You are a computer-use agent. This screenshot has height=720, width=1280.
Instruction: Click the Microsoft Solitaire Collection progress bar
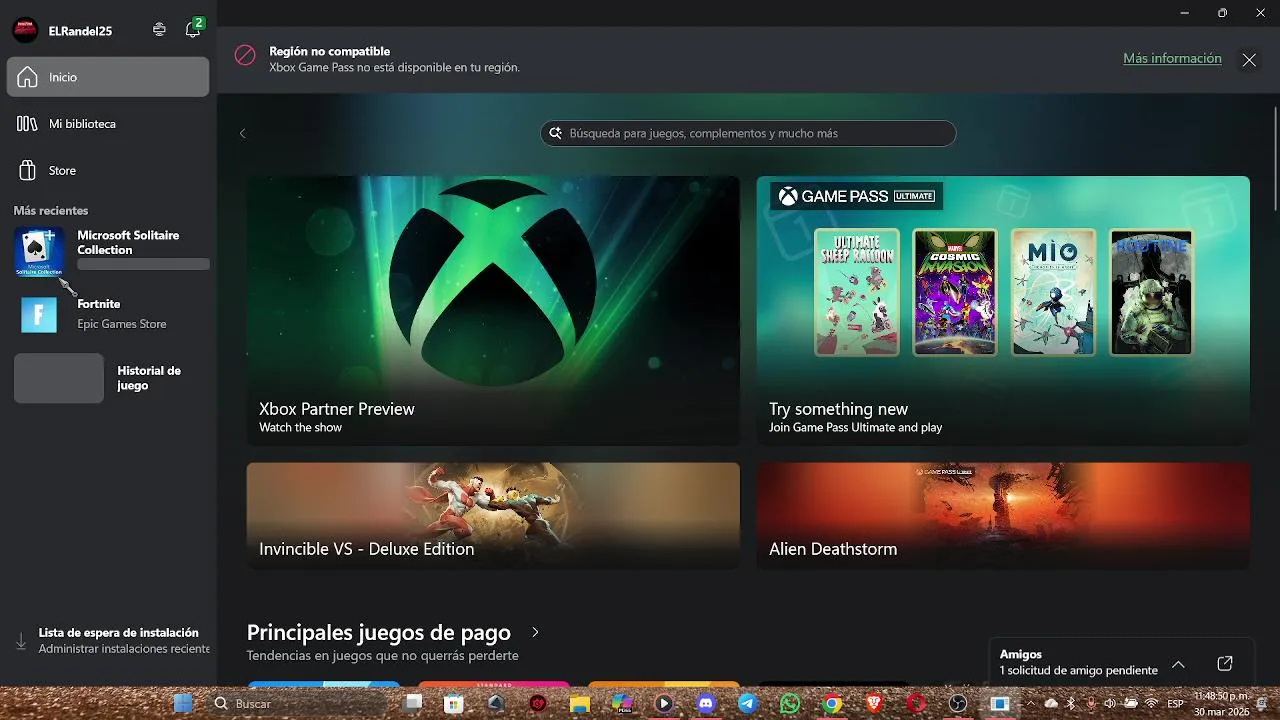click(x=143, y=264)
